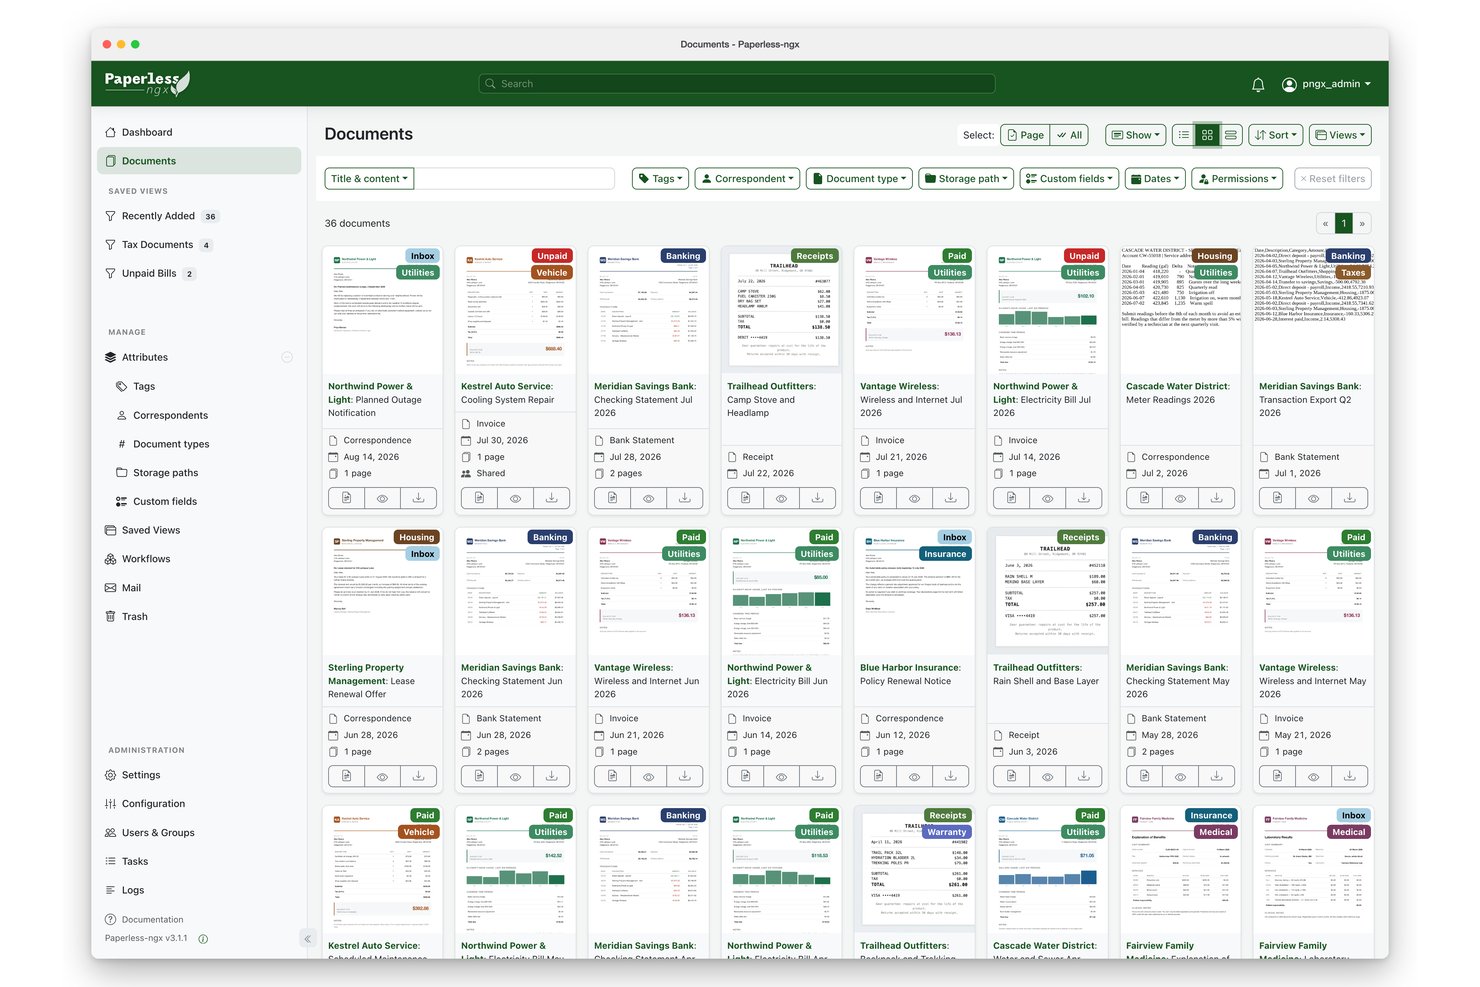Open the pngx_admin user menu
This screenshot has width=1480, height=987.
[1327, 84]
